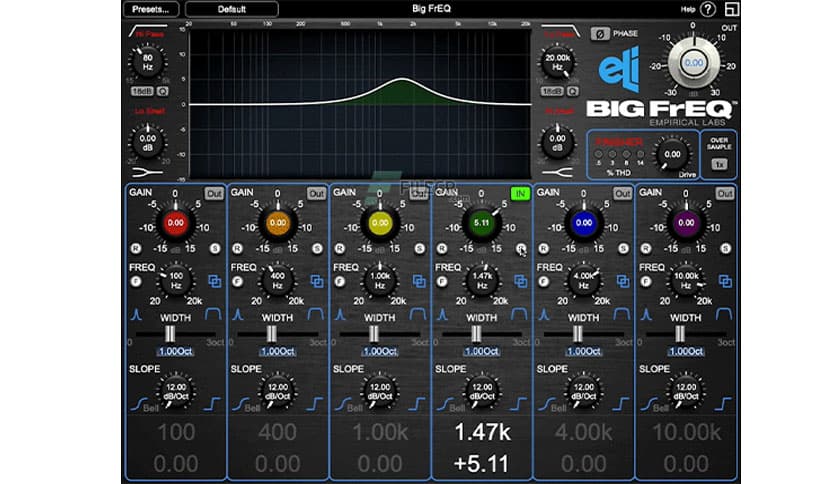836x484 pixels.
Task: Choose low shelf slope shape on 100 Hz band
Action: tap(138, 404)
